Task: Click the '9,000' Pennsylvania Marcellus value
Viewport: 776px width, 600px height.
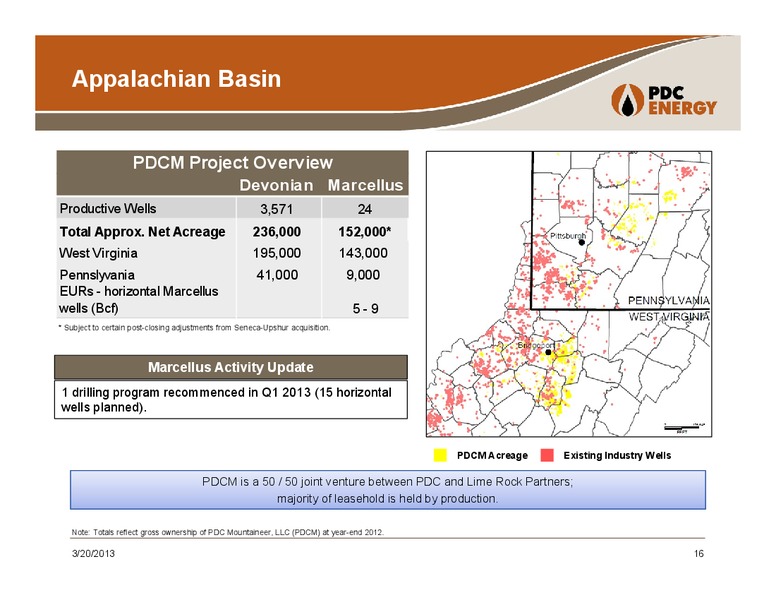Action: (363, 275)
